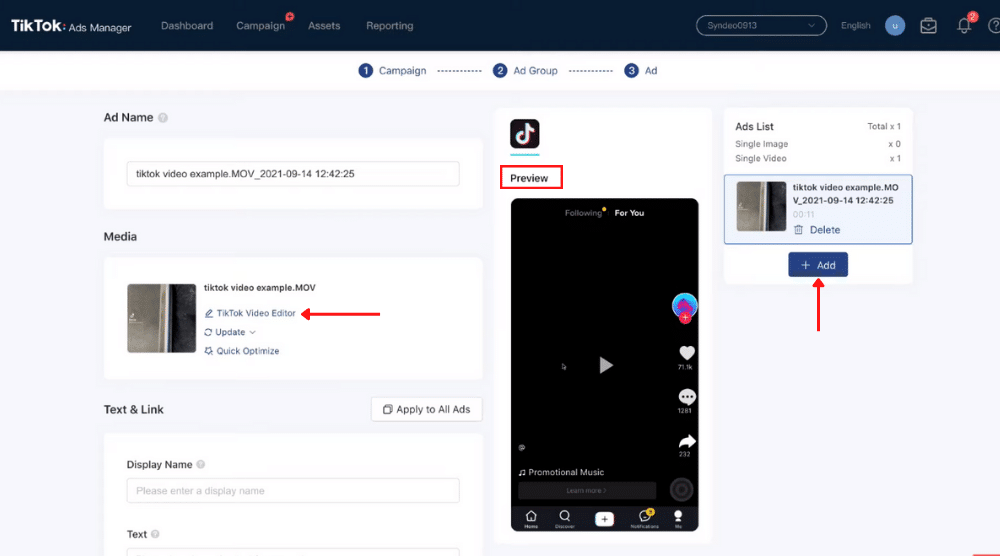Viewport: 1000px width, 556px height.
Task: Click the Add button in Ads List
Action: click(x=818, y=265)
